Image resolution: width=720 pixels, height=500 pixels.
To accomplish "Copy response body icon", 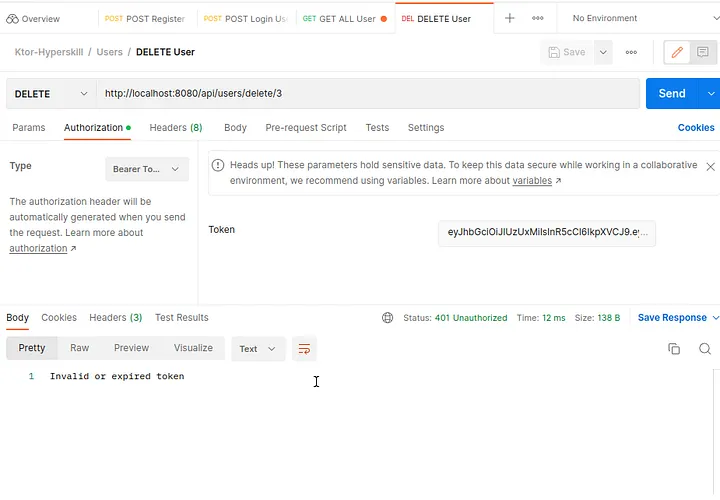I will coord(674,349).
